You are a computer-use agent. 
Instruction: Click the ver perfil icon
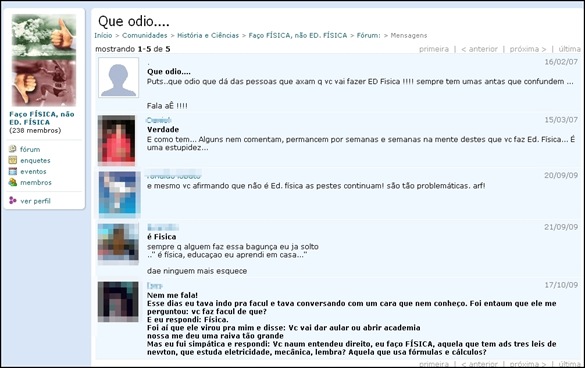pyautogui.click(x=13, y=200)
